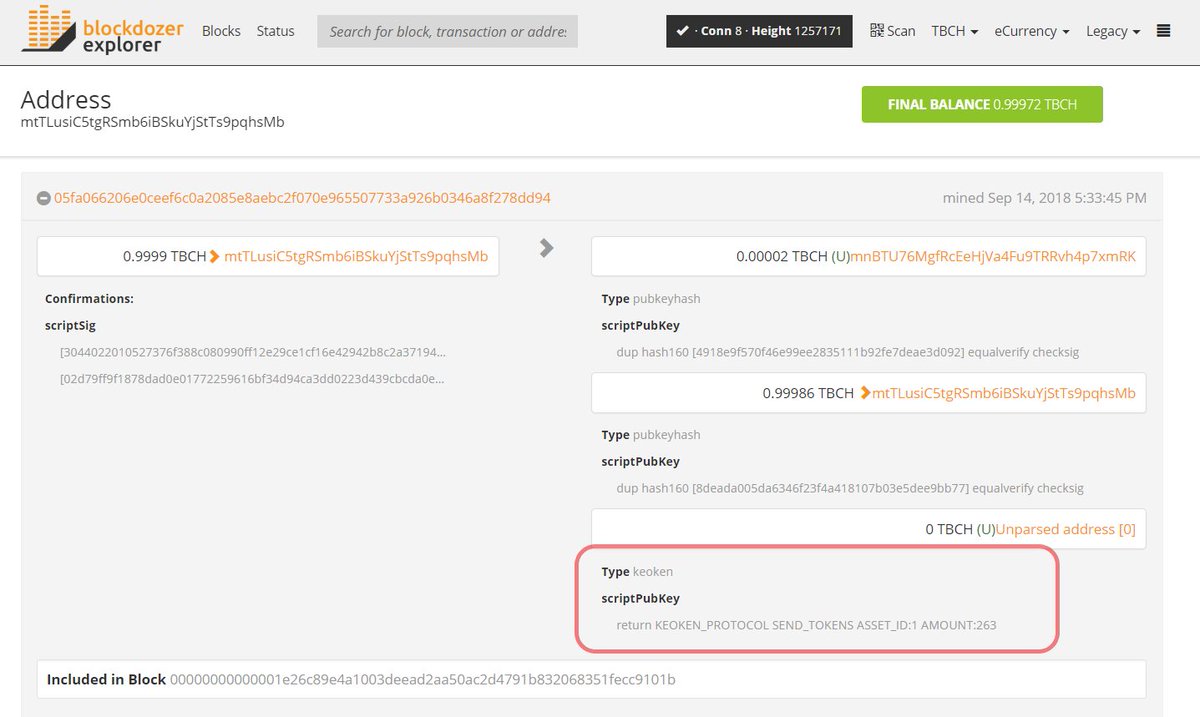Image resolution: width=1200 pixels, height=717 pixels.
Task: Focus the block, transaction or address search field
Action: [x=447, y=31]
